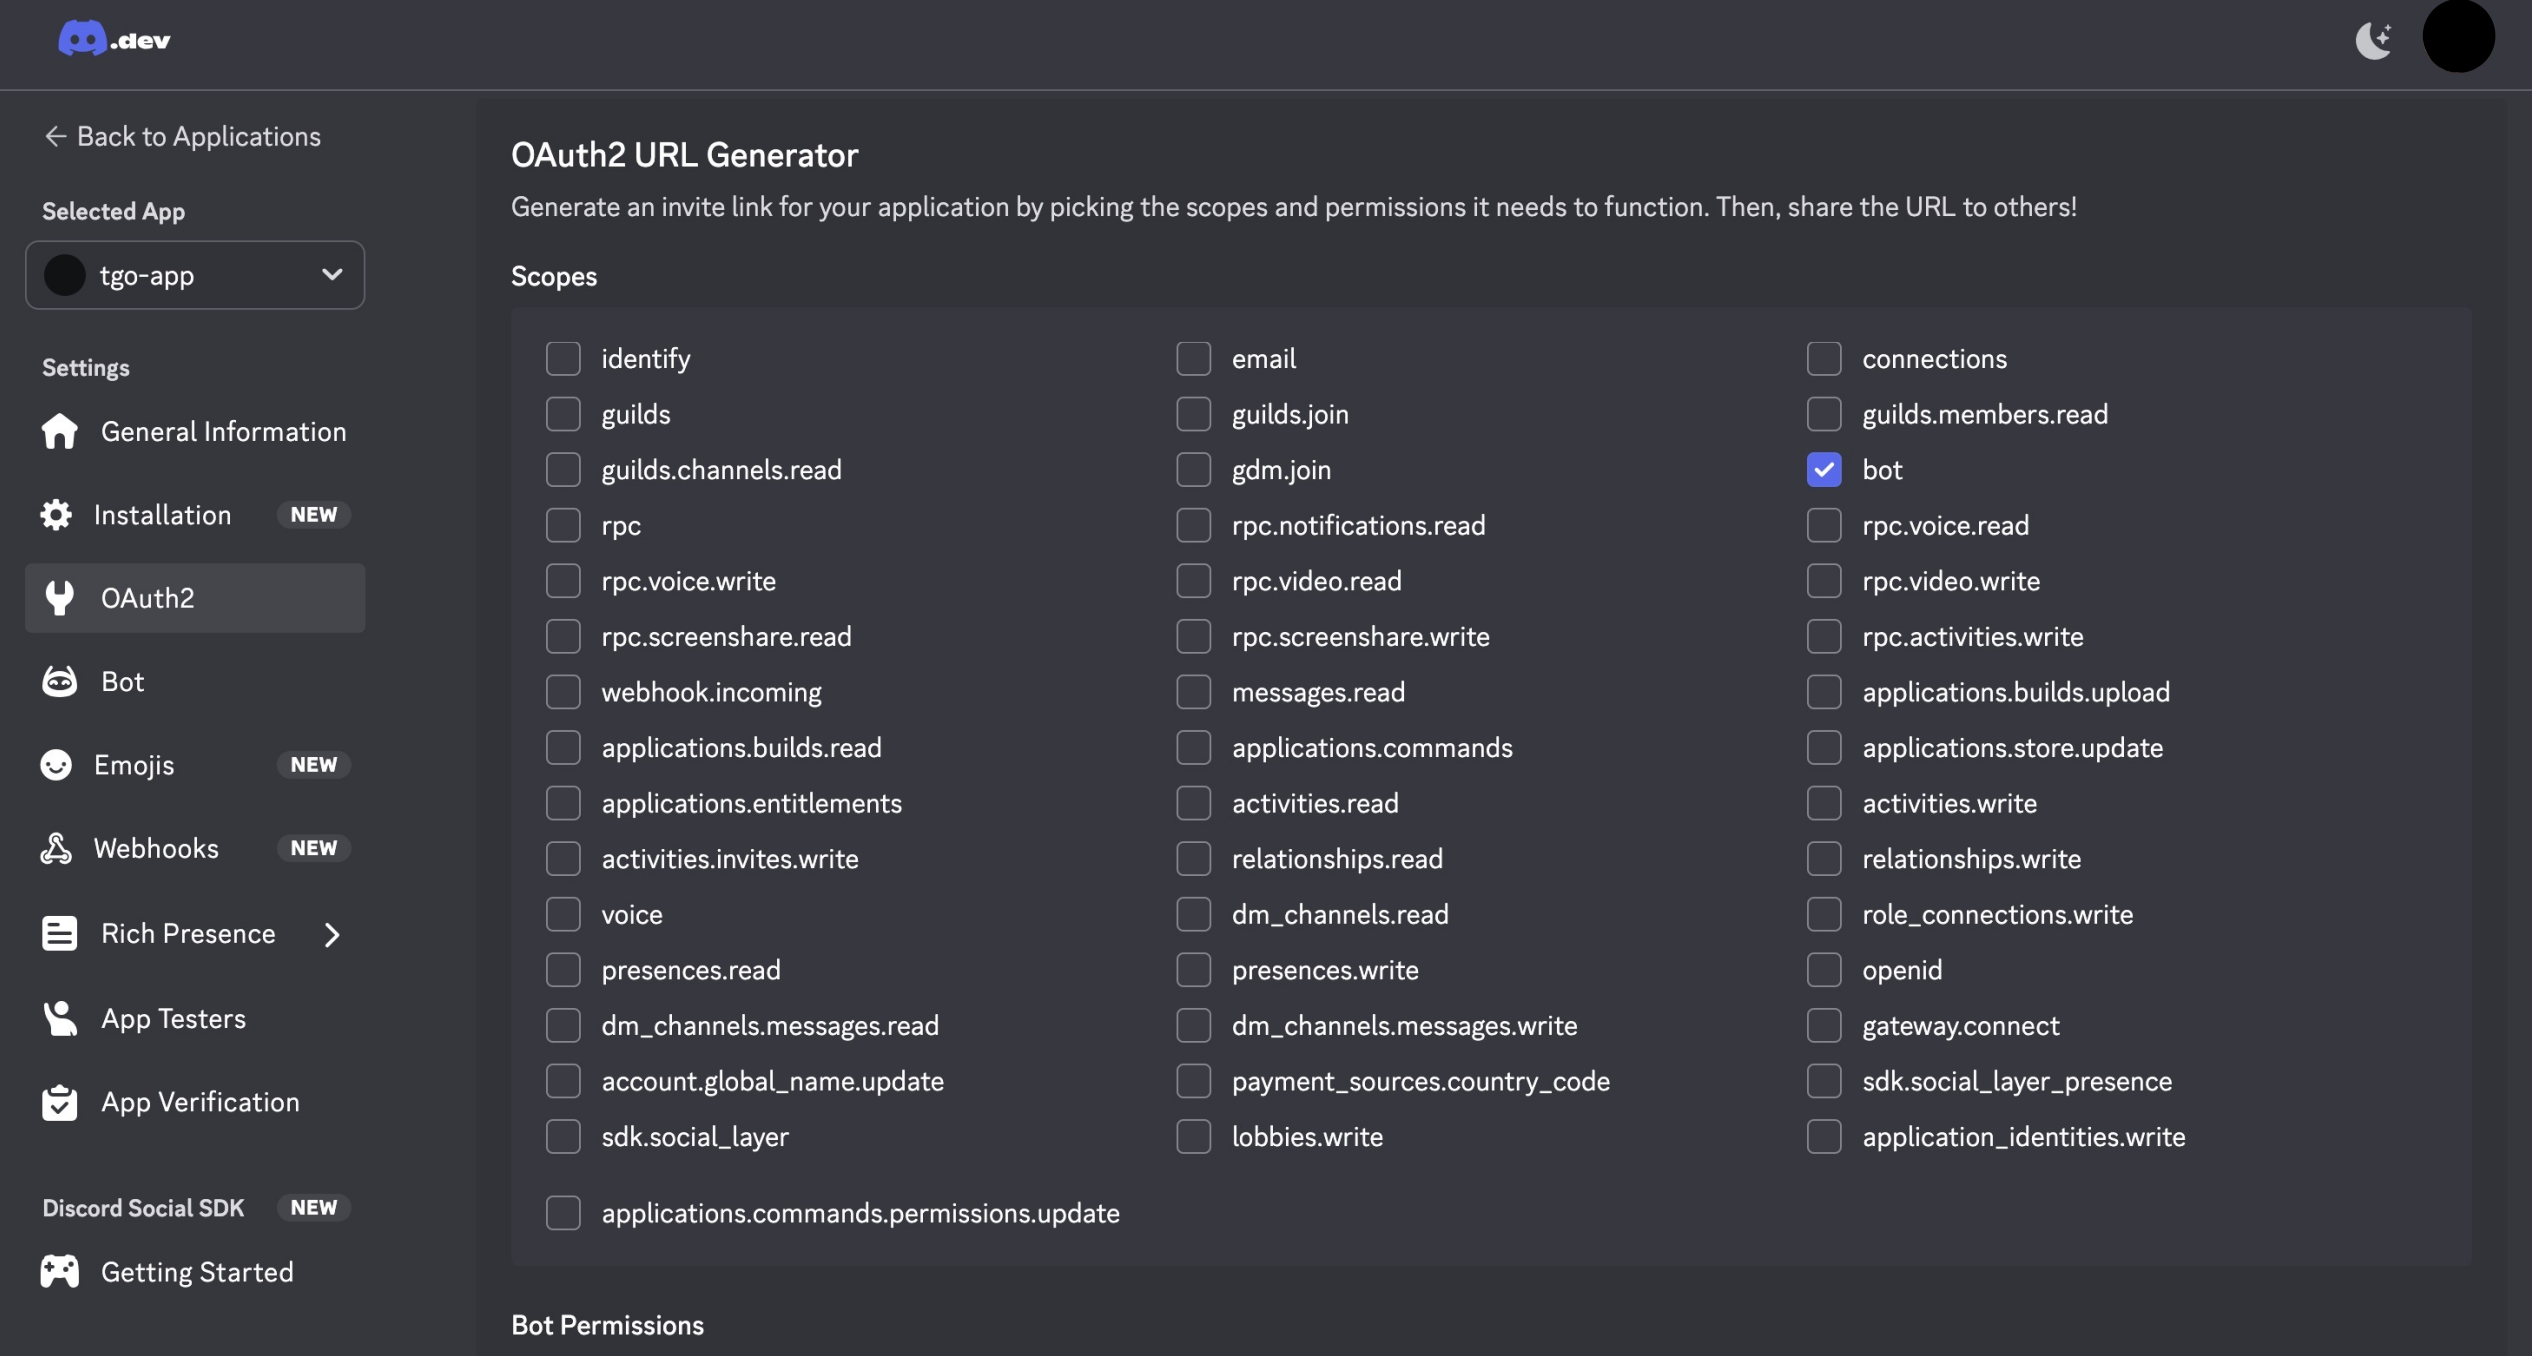Click Back to Applications
This screenshot has width=2532, height=1356.
tap(182, 136)
